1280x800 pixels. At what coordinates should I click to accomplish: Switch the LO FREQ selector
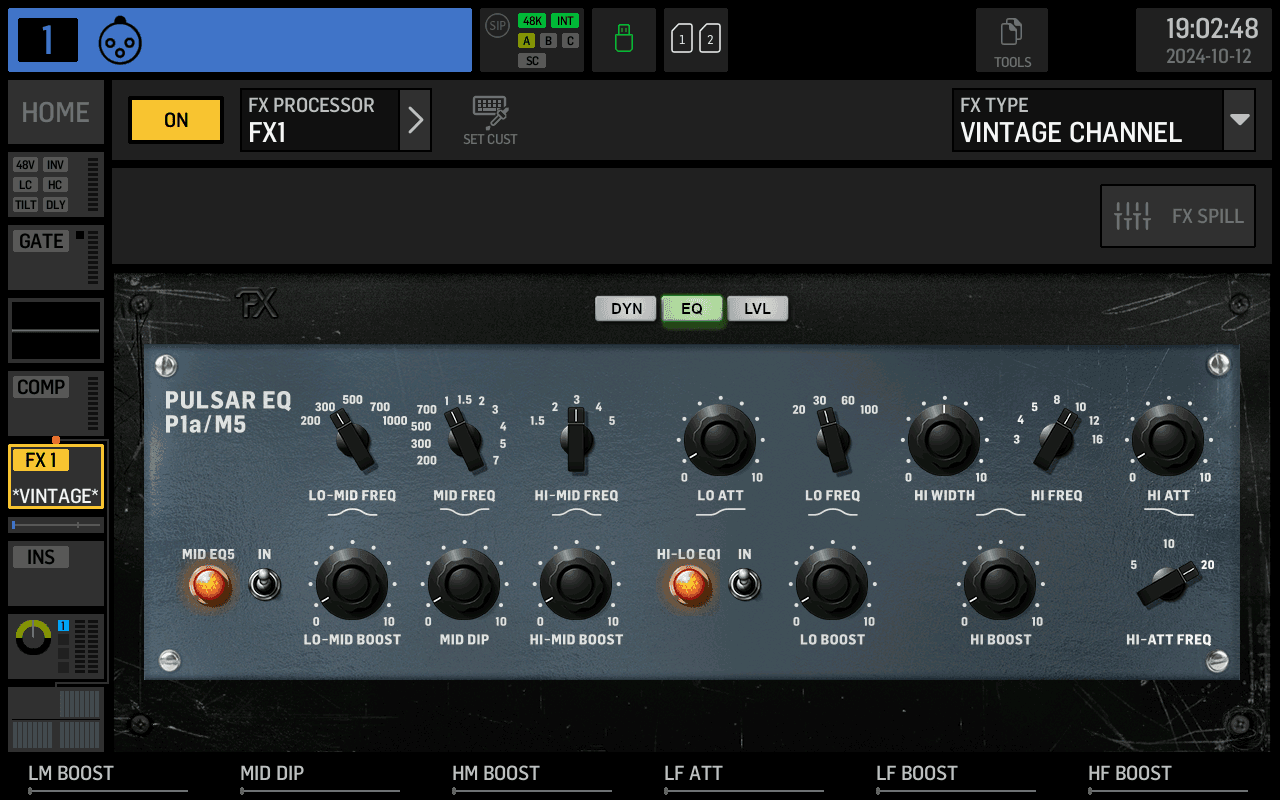point(832,442)
